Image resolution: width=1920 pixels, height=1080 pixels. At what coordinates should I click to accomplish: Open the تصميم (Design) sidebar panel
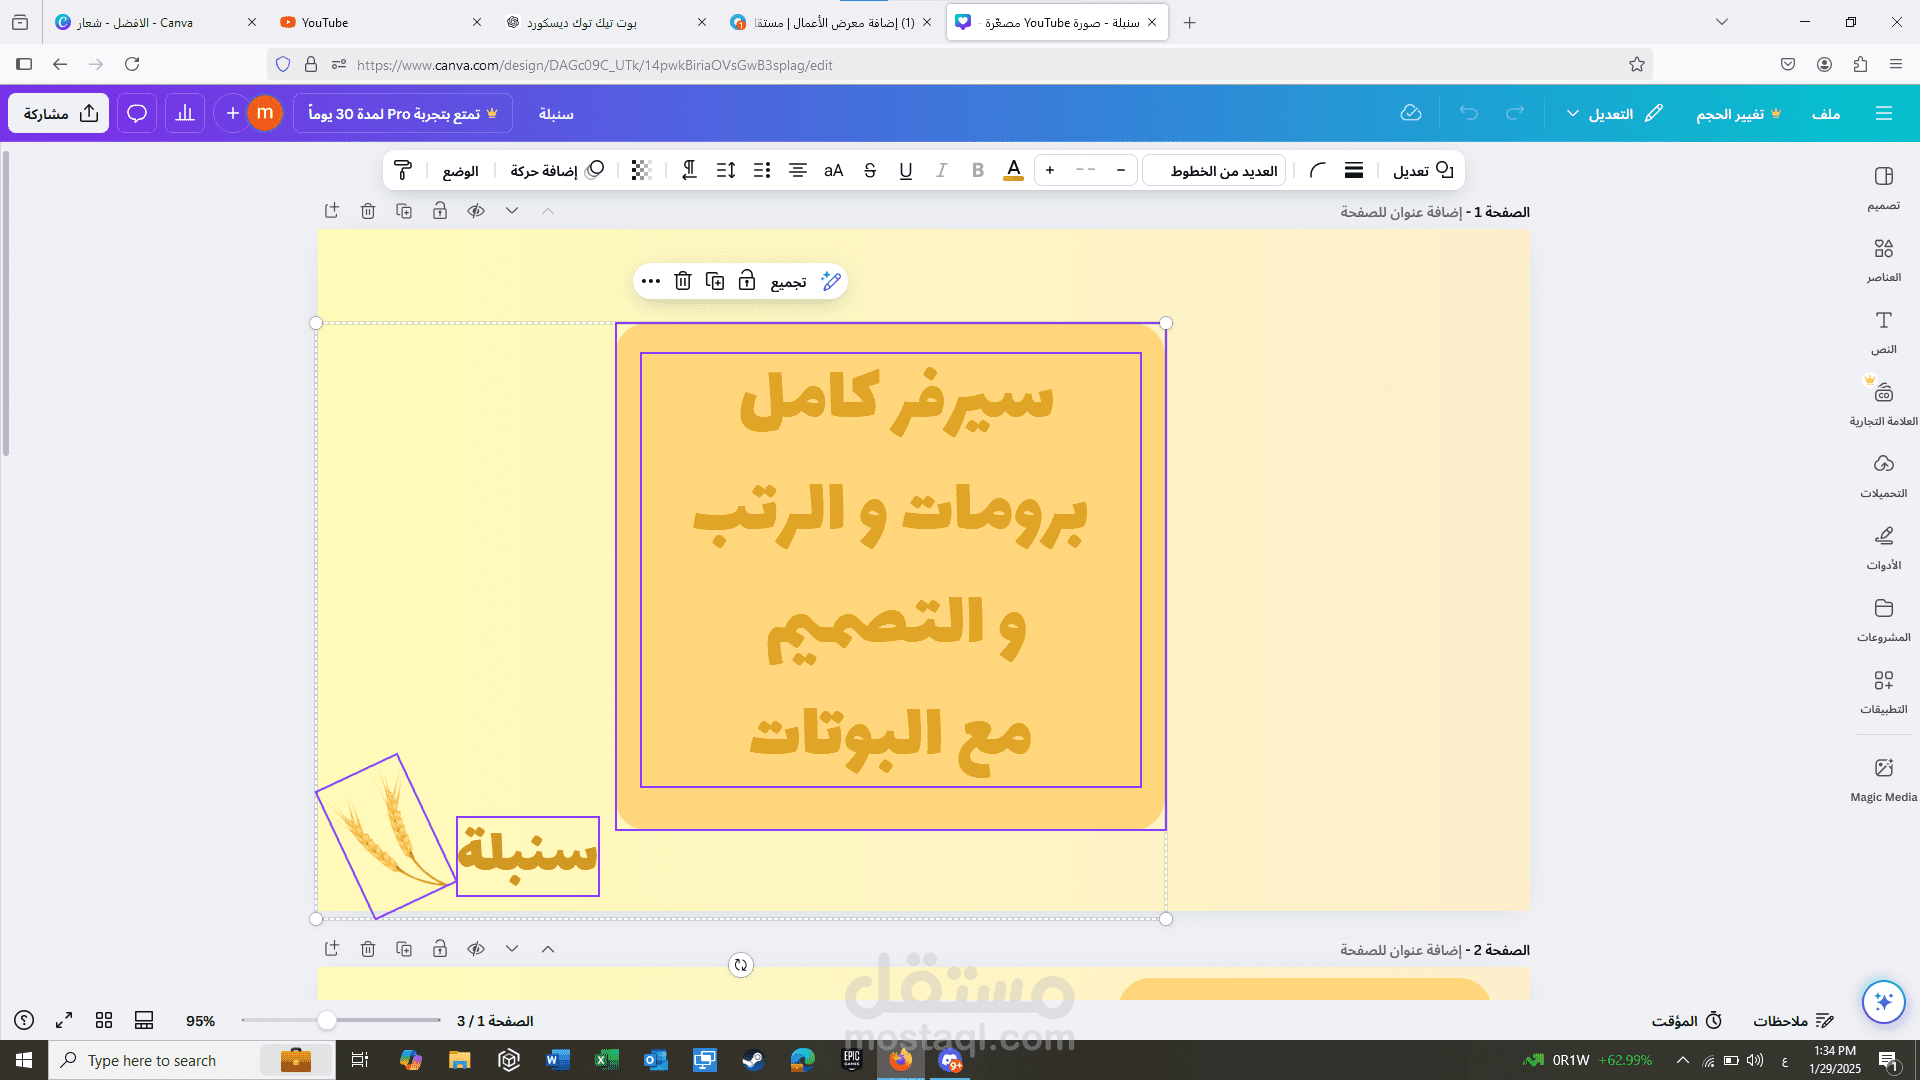click(1883, 187)
